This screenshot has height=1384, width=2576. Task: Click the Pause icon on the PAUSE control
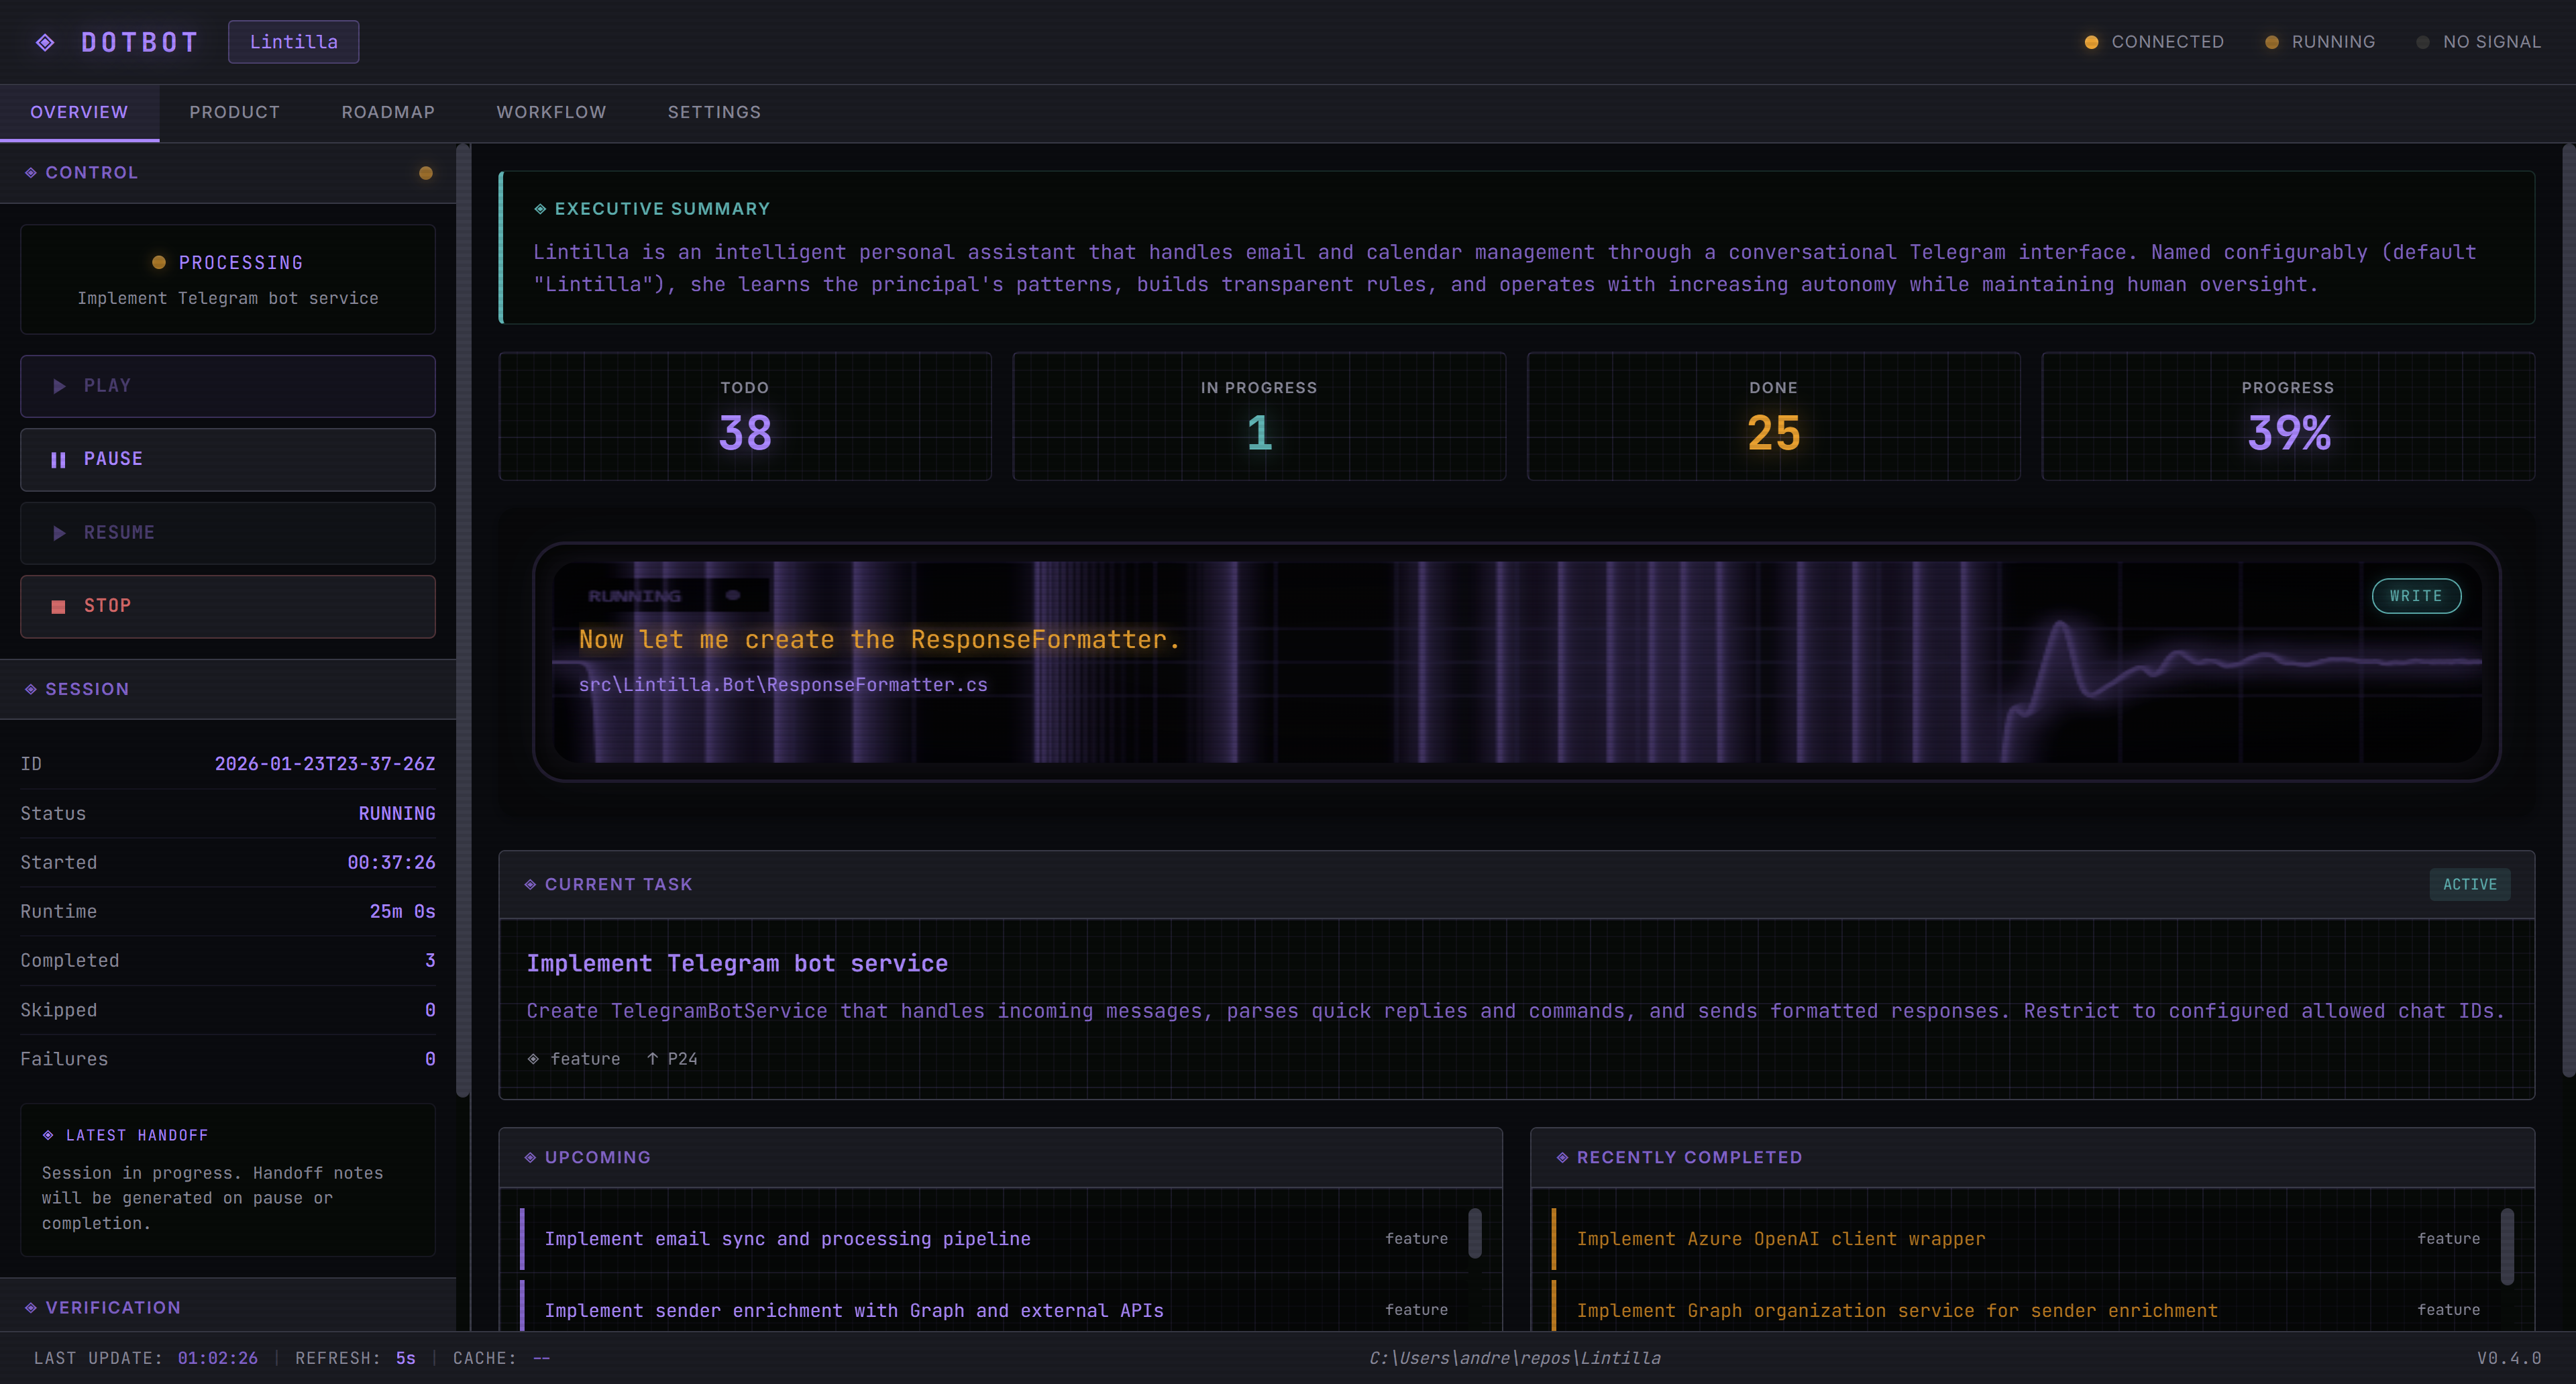(x=58, y=459)
